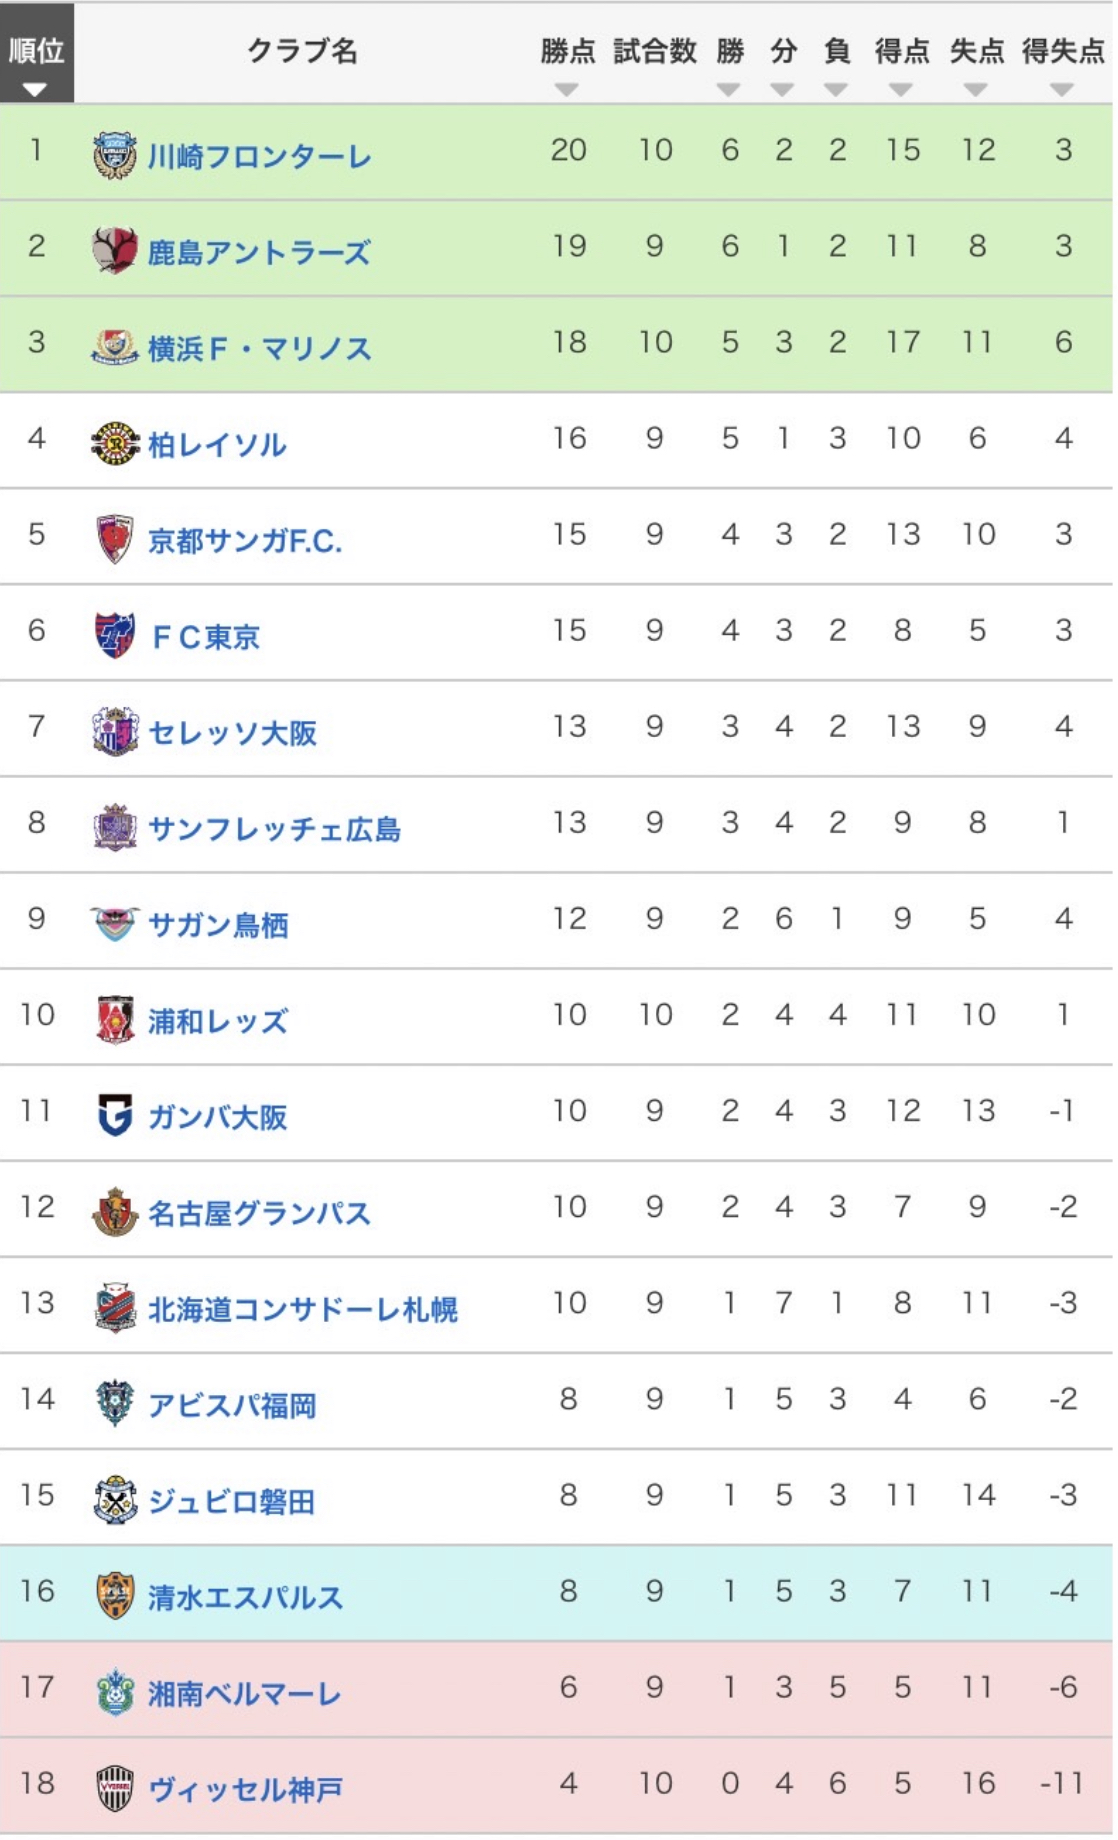
Task: Click the Kawasaki Frontale club crest icon
Action: coord(114,155)
